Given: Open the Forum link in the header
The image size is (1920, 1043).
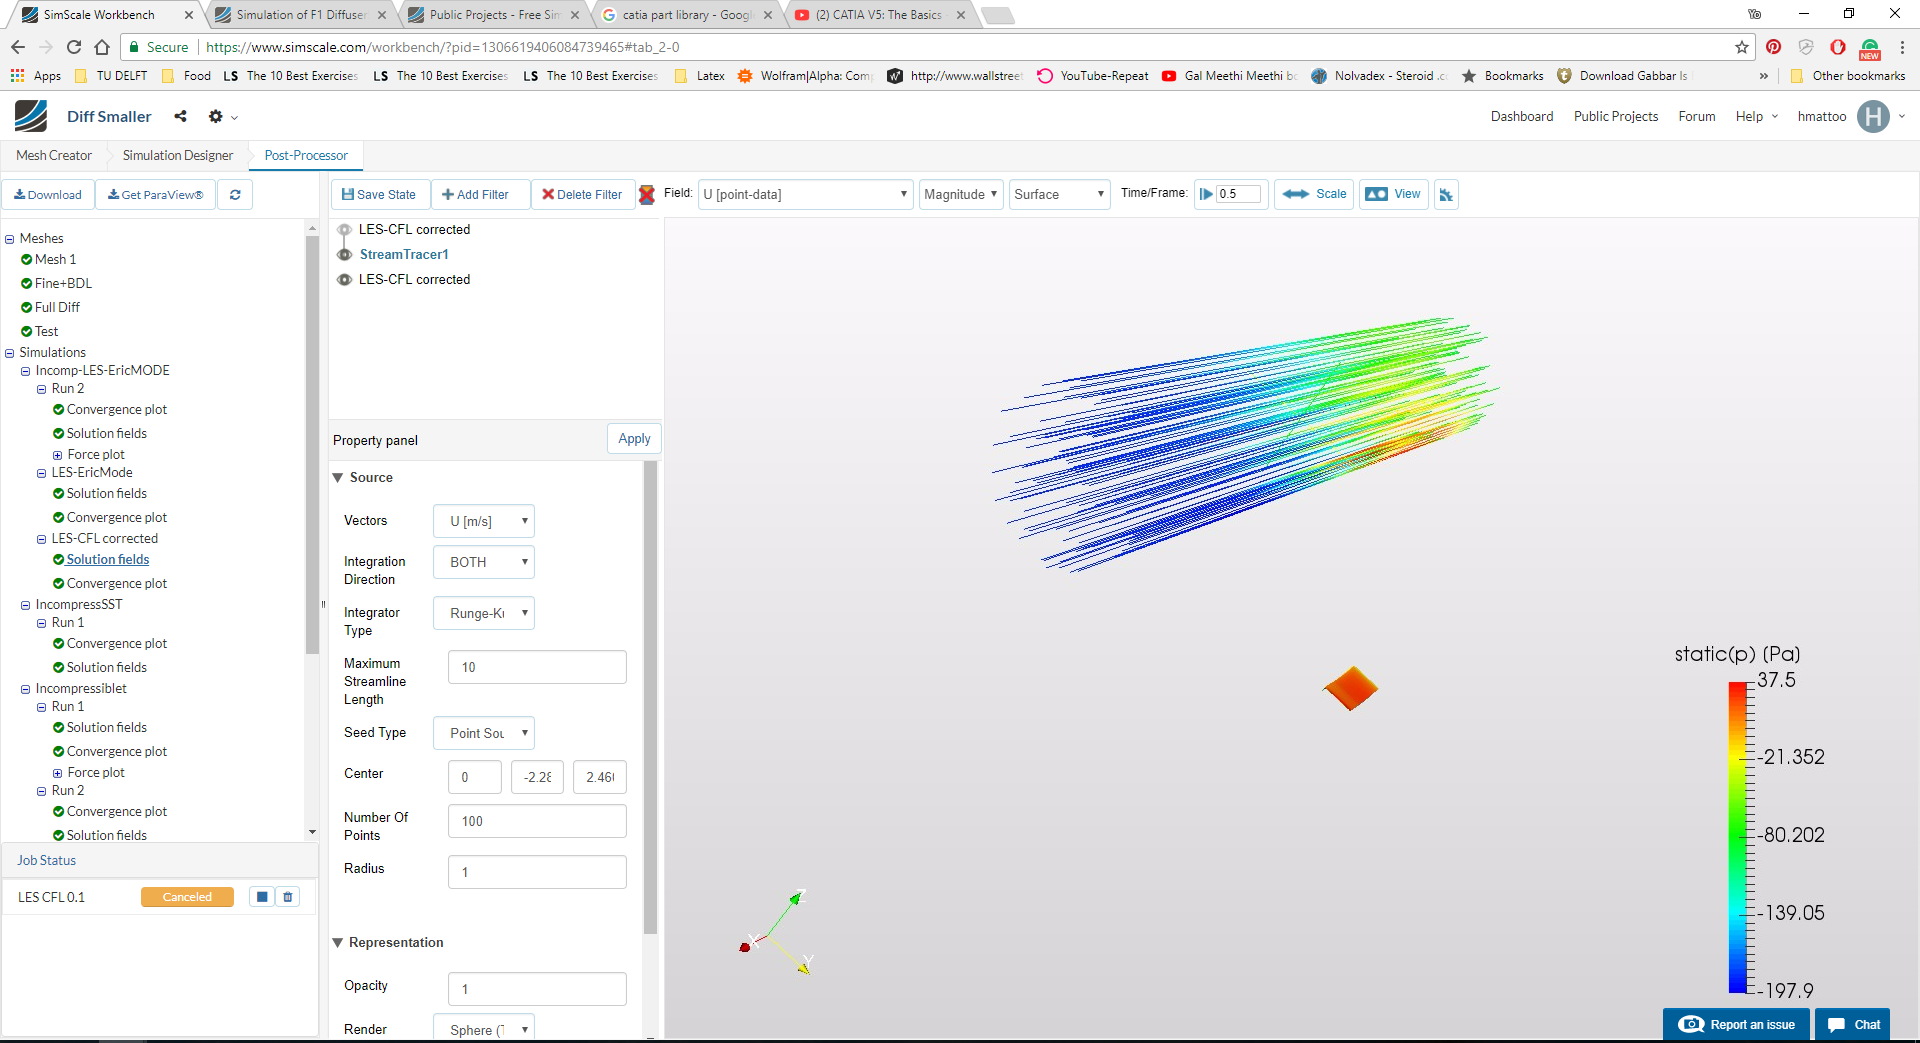Looking at the screenshot, I should pyautogui.click(x=1697, y=116).
